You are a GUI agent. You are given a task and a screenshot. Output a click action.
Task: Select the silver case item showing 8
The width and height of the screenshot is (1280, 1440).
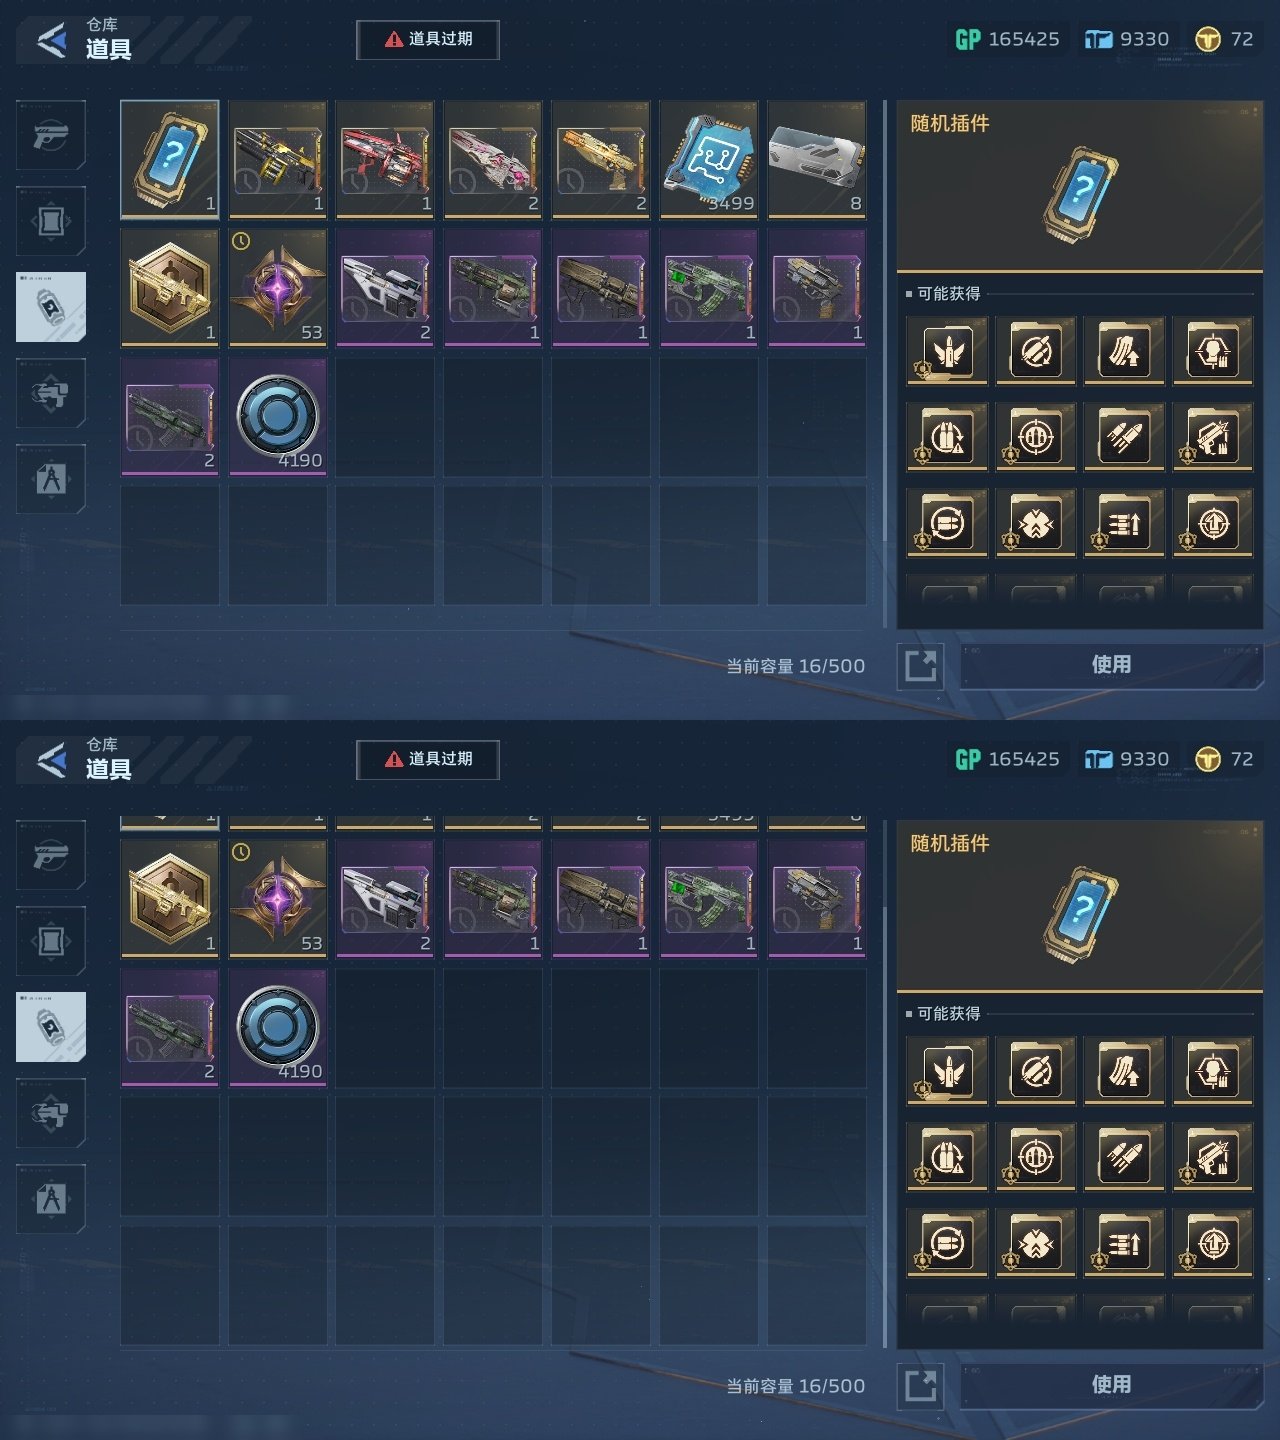817,159
